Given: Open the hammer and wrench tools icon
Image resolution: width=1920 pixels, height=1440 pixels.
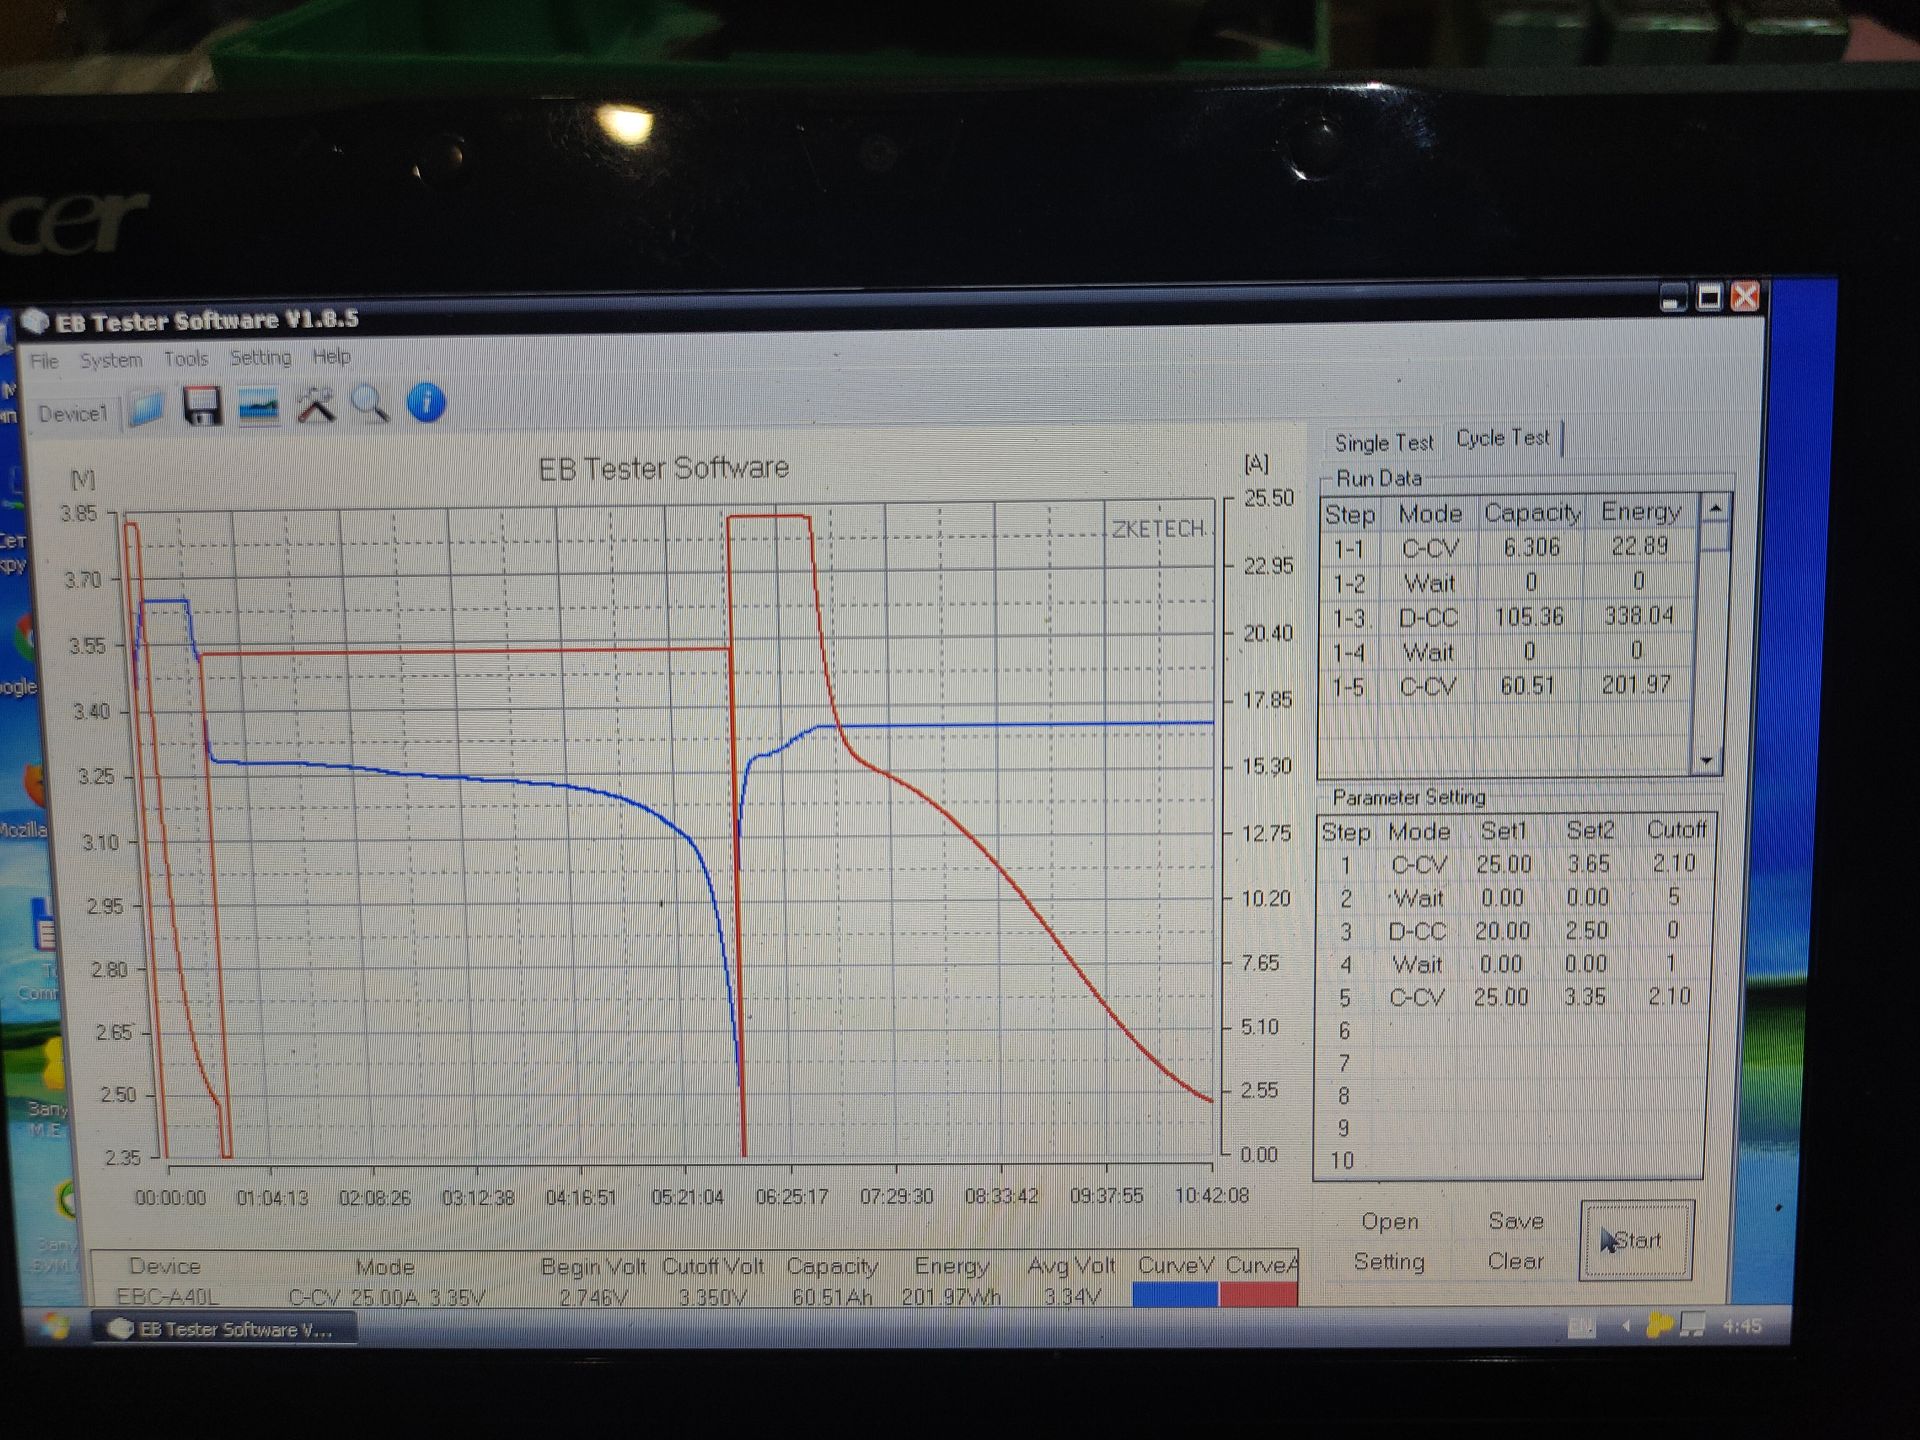Looking at the screenshot, I should click(316, 406).
